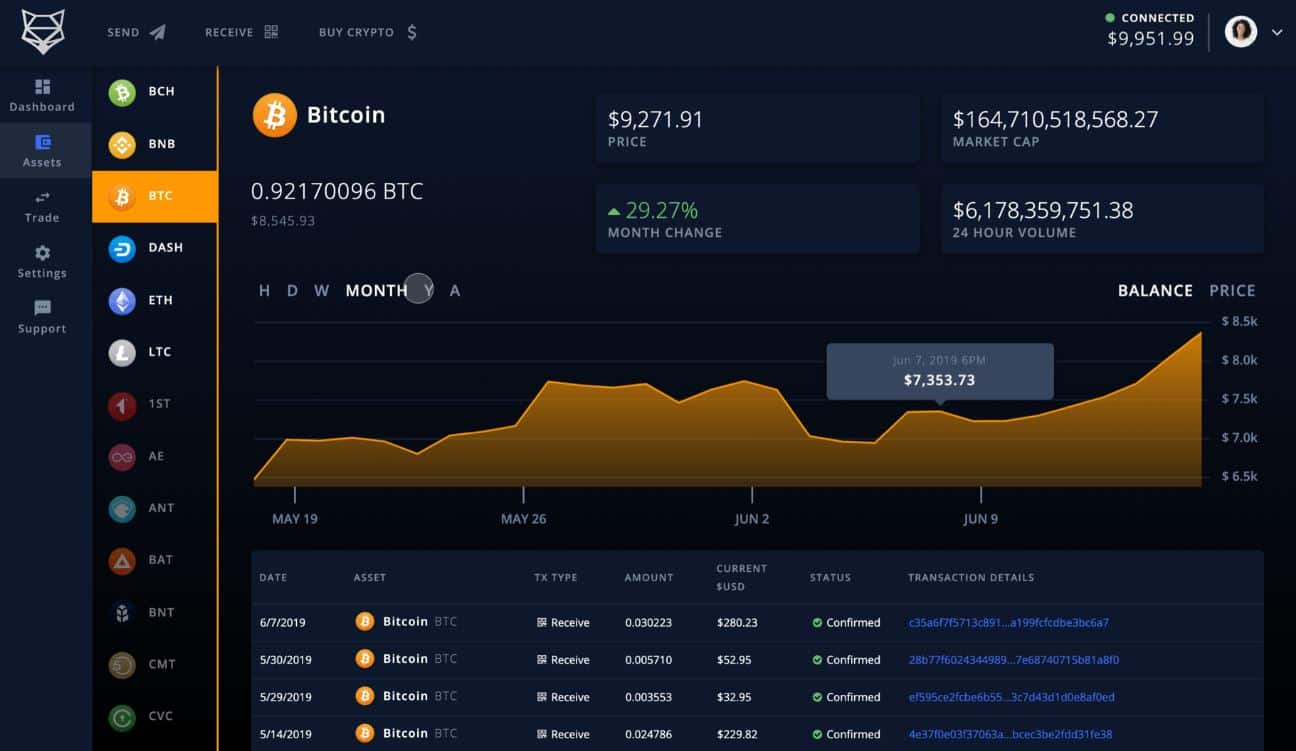
Task: Click the STATUS column header
Action: [830, 578]
